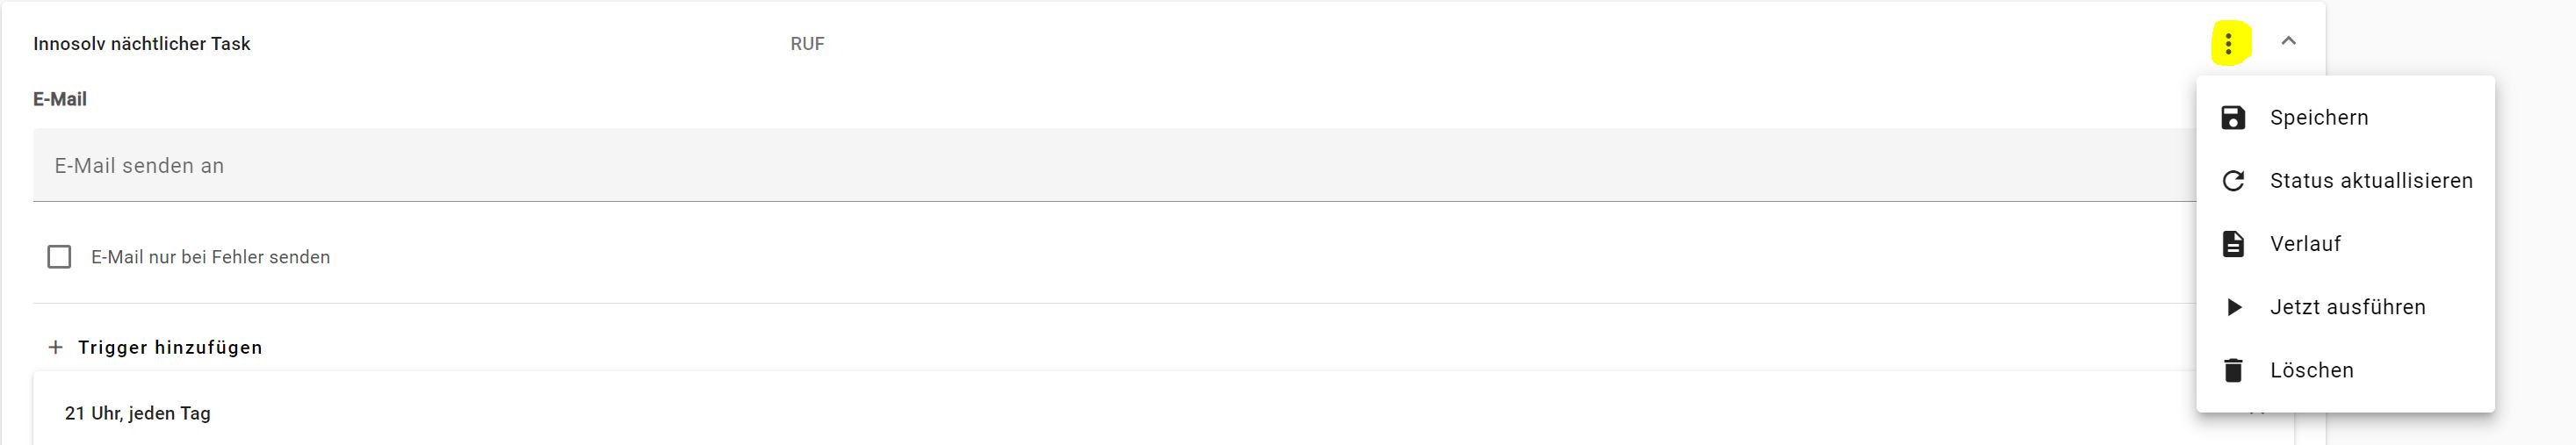Click the trash can icon
Viewport: 2576px width, 445px height.
[x=2233, y=370]
